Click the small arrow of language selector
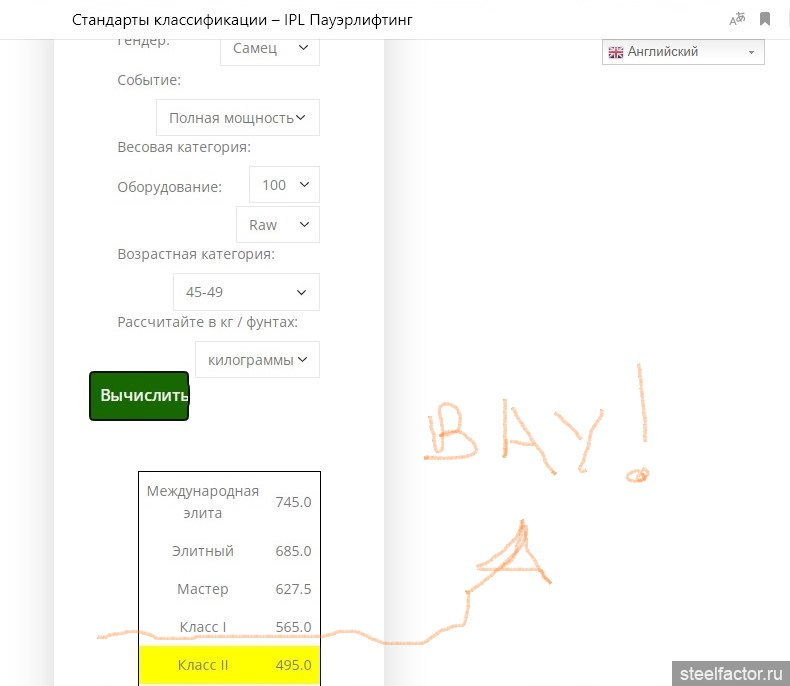 click(751, 52)
